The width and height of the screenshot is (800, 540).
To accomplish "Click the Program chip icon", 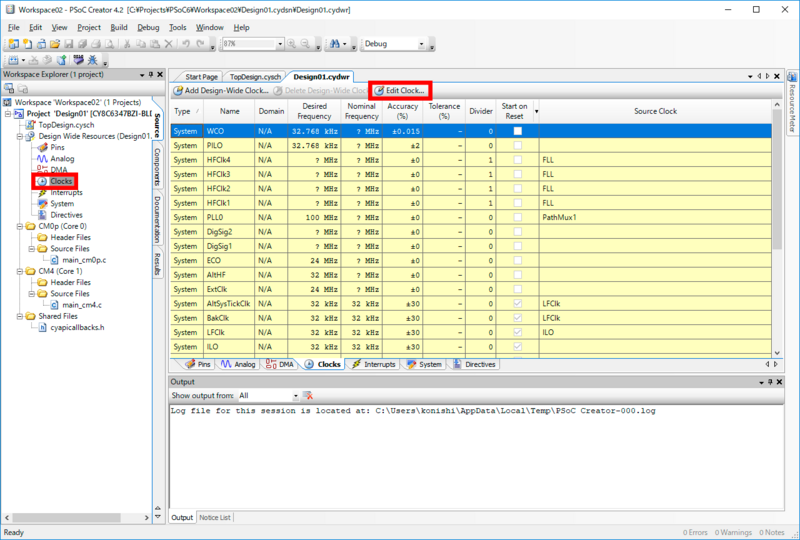I will pos(78,60).
